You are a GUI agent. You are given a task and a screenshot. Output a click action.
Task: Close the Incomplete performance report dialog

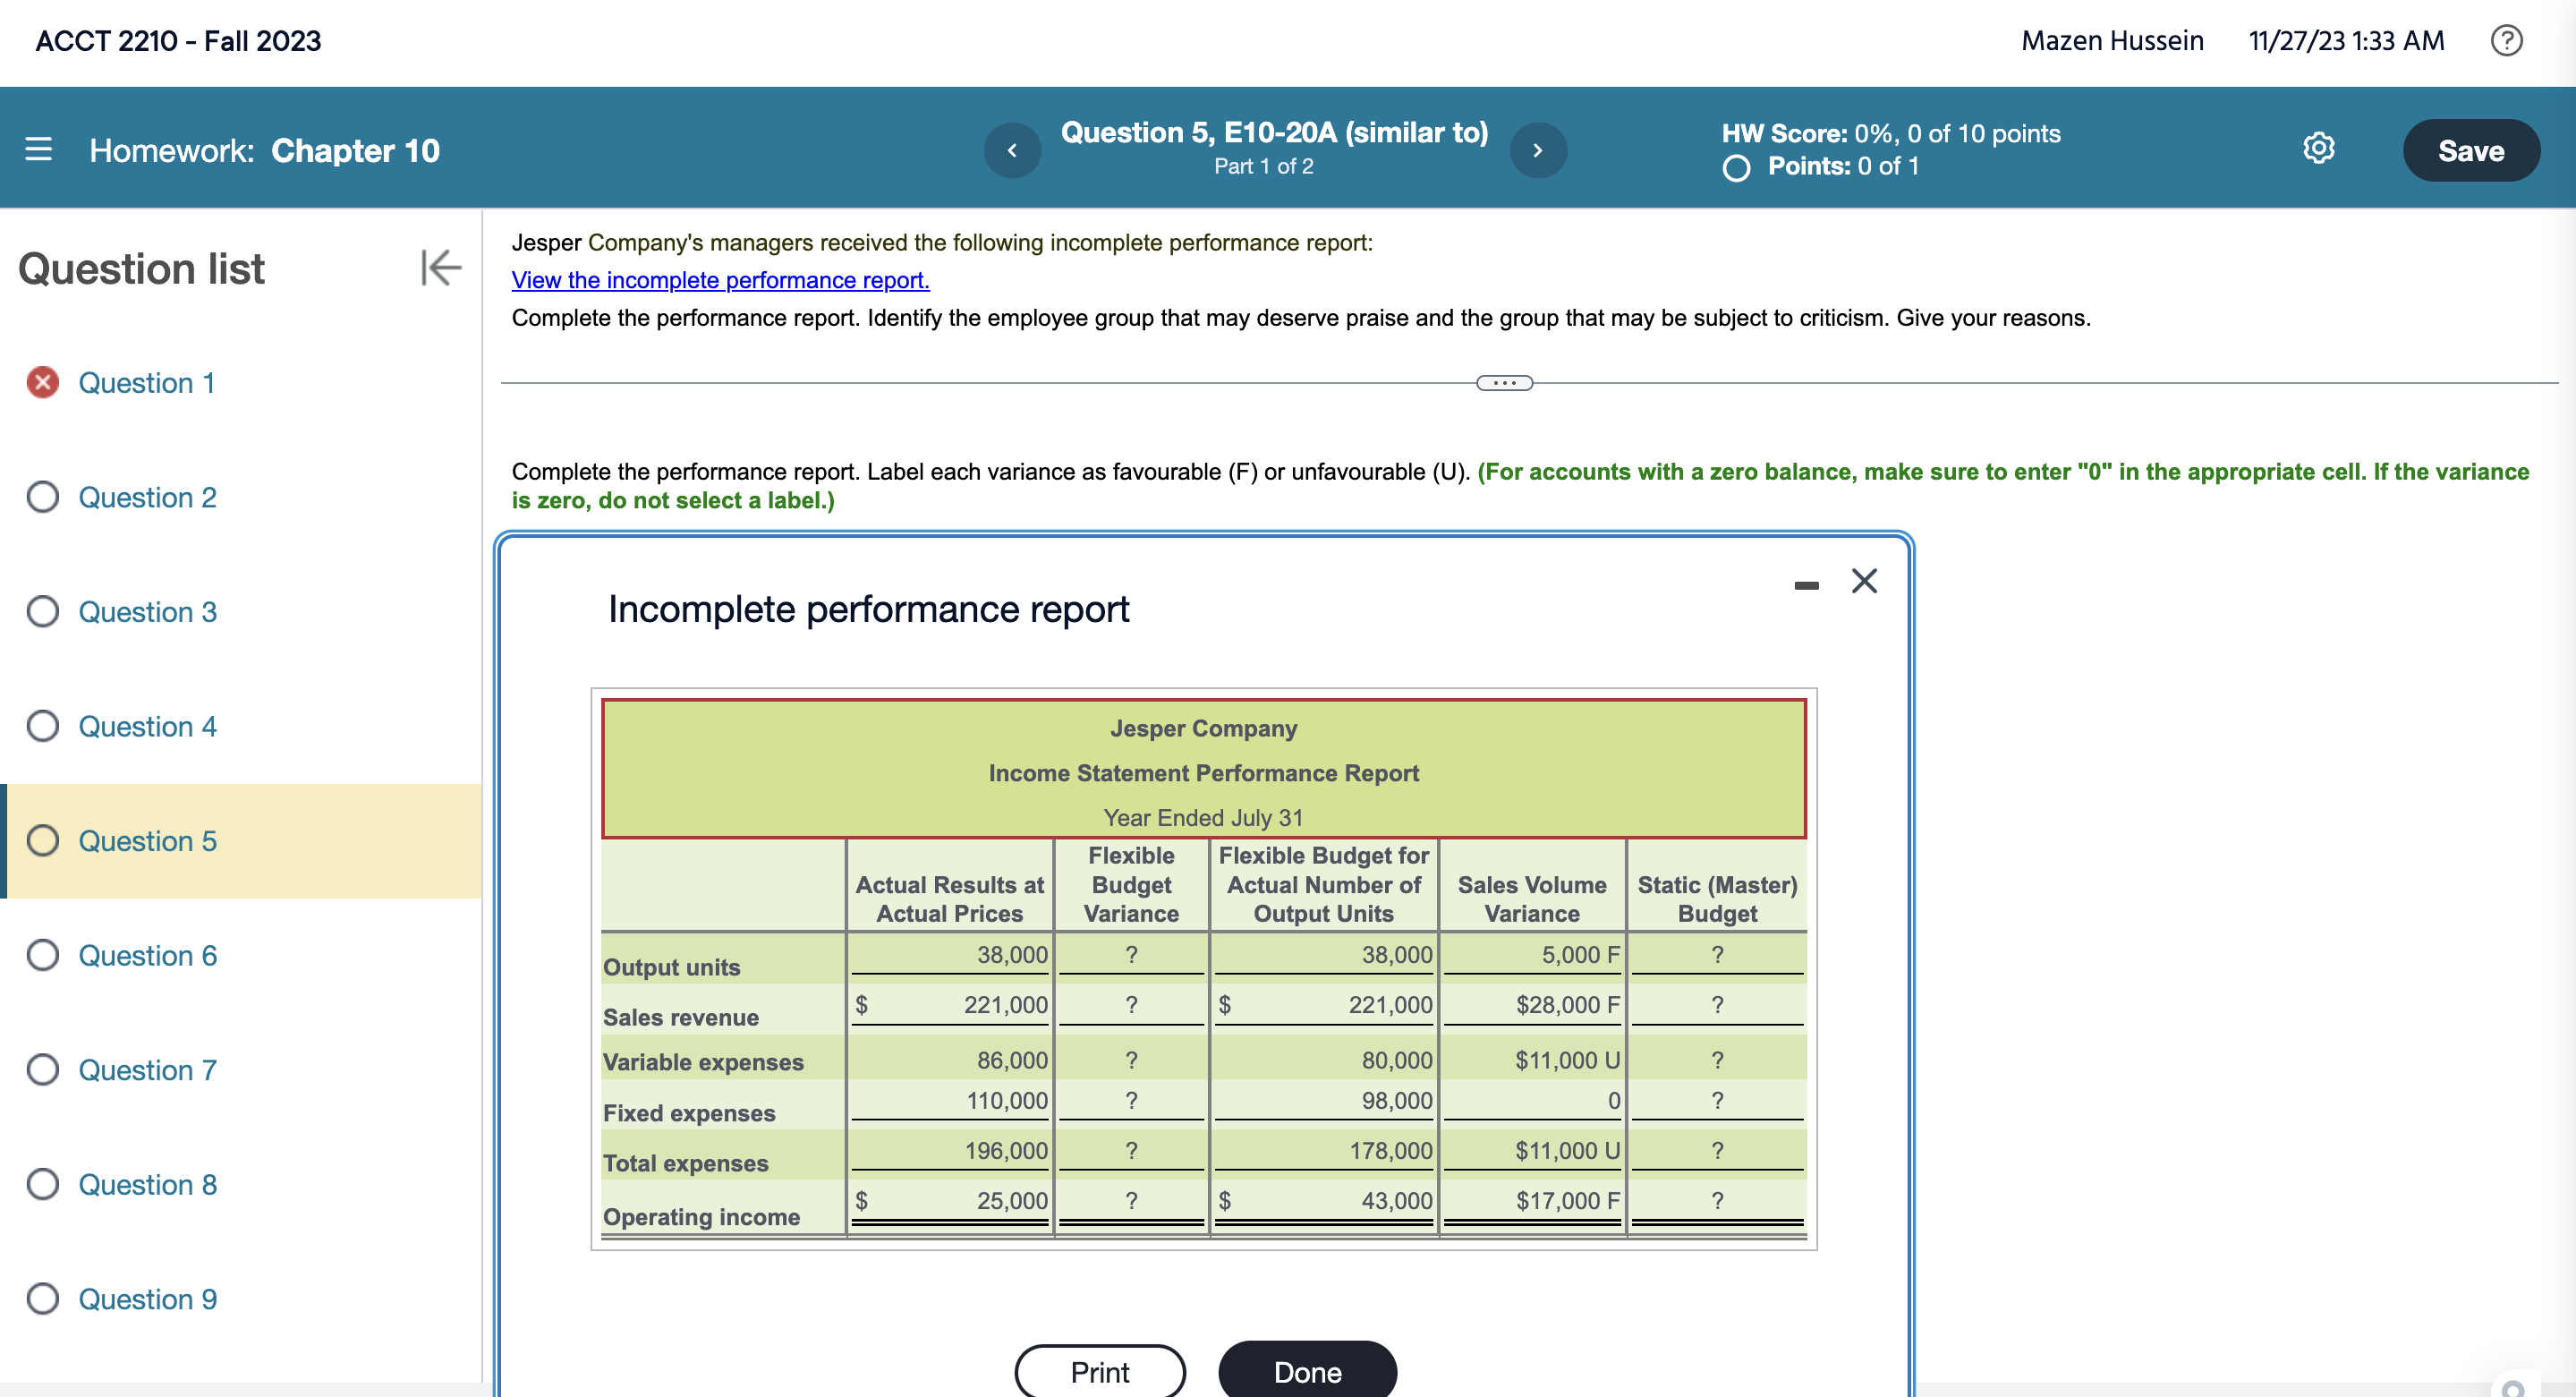(1864, 581)
